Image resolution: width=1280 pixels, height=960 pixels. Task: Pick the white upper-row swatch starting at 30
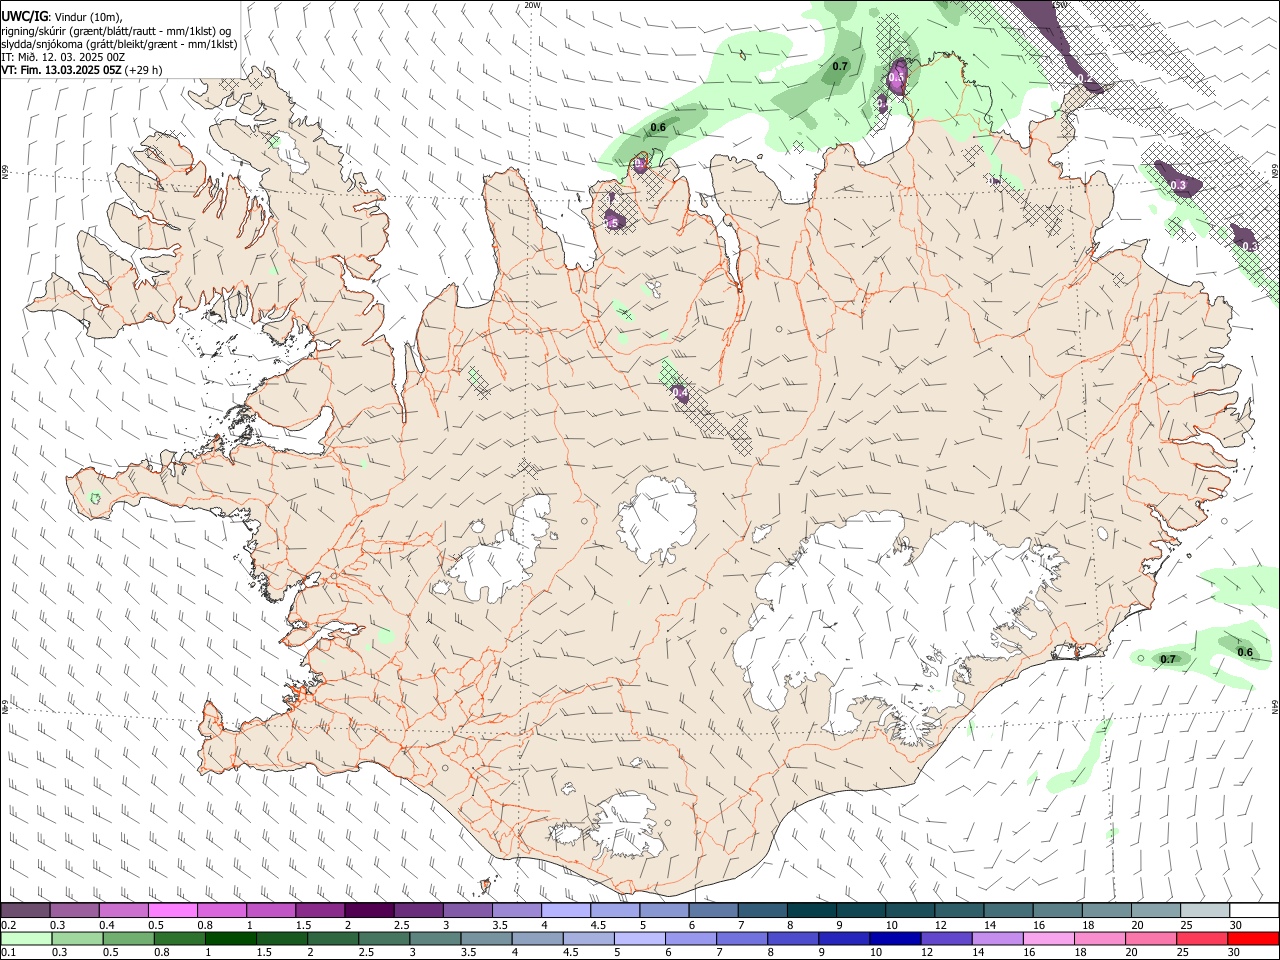pyautogui.click(x=1253, y=910)
